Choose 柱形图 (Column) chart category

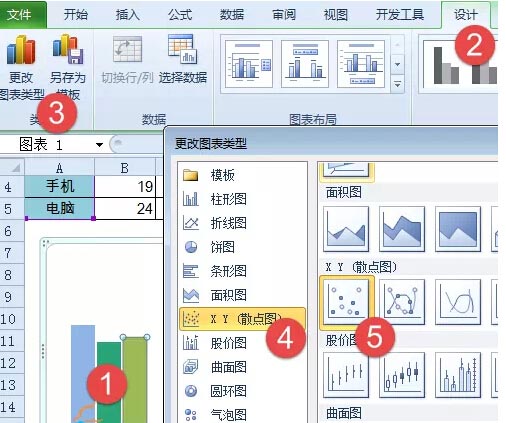[x=242, y=199]
